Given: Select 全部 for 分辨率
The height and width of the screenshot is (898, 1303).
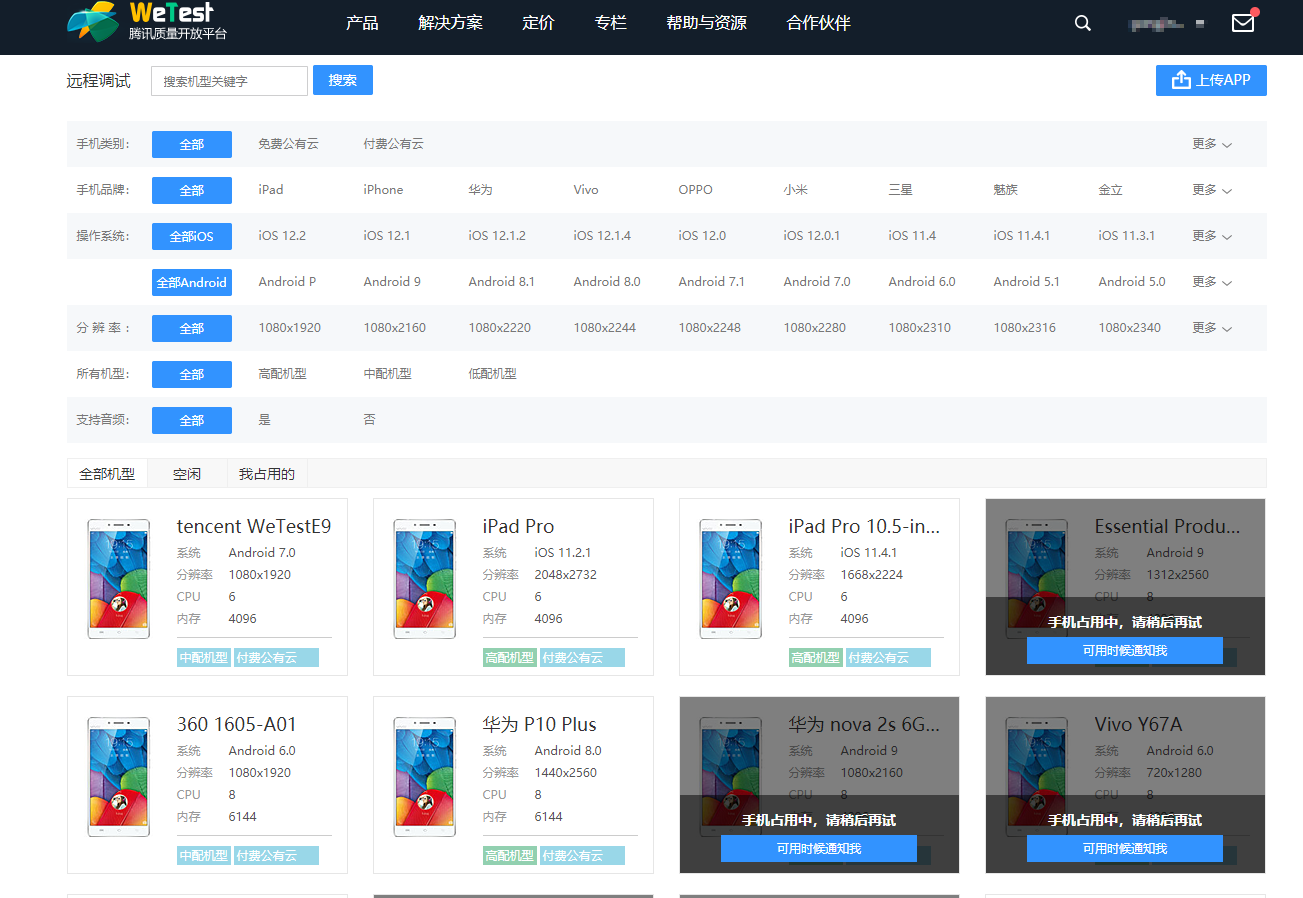Looking at the screenshot, I should 192,328.
